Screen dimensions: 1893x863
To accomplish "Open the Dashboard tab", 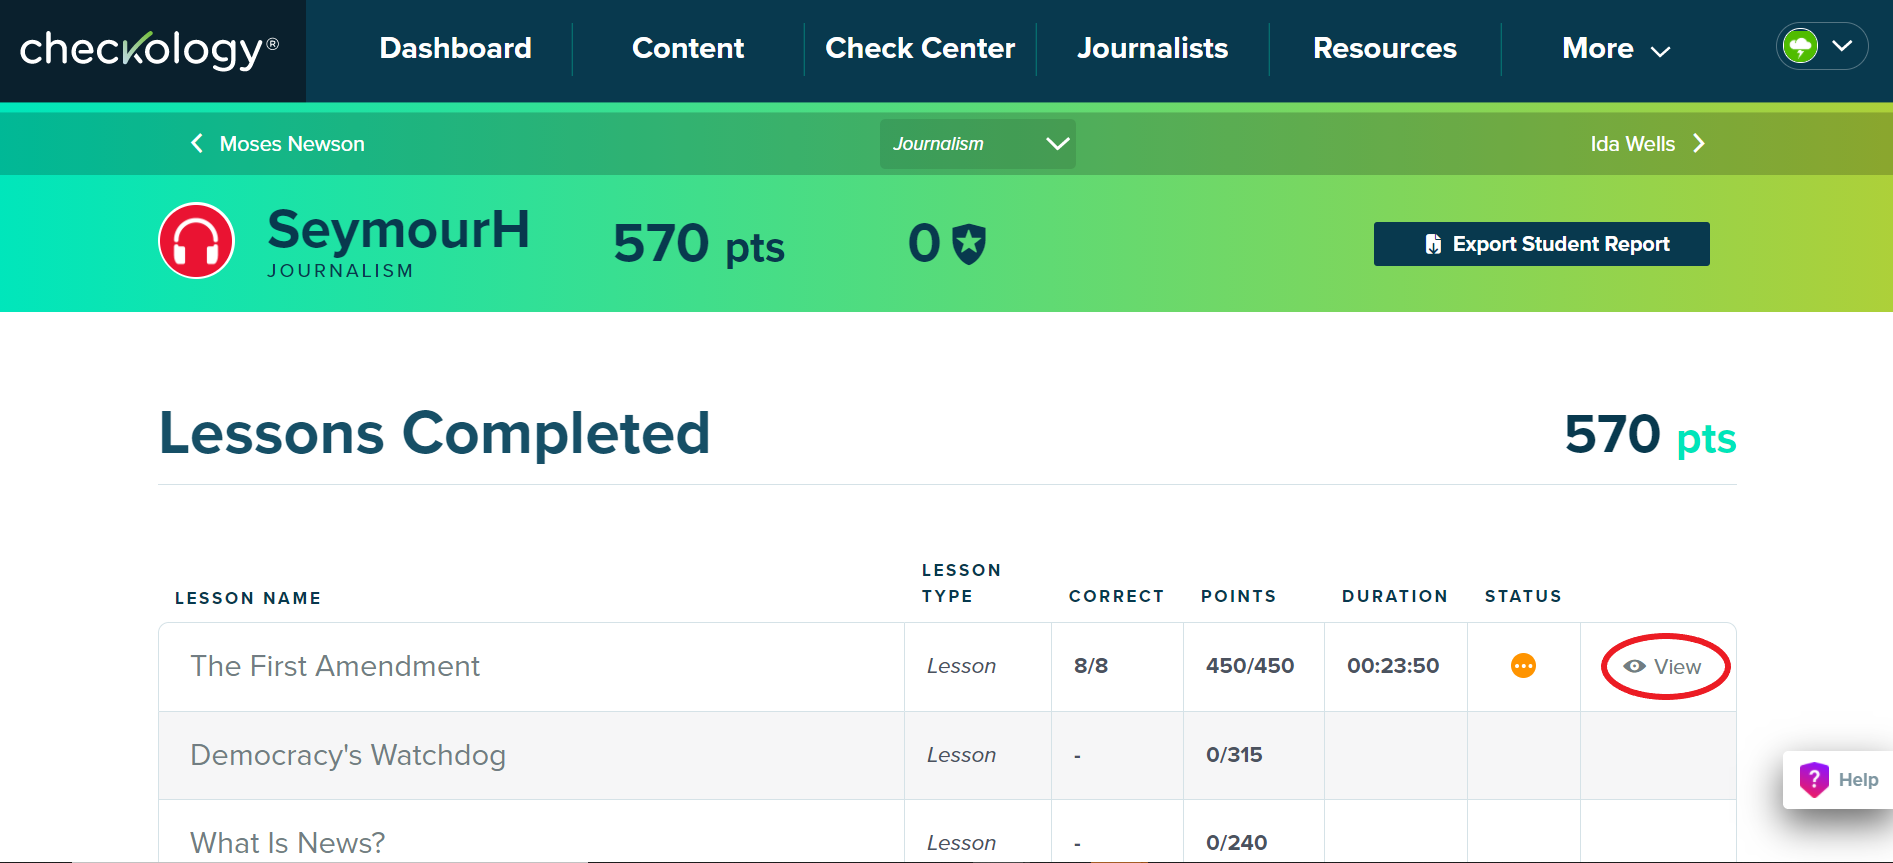I will point(455,49).
